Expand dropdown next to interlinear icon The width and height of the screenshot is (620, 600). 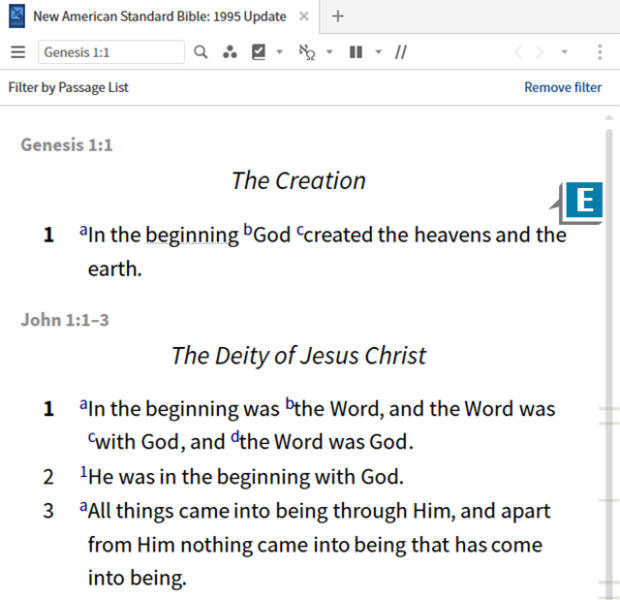[x=329, y=52]
